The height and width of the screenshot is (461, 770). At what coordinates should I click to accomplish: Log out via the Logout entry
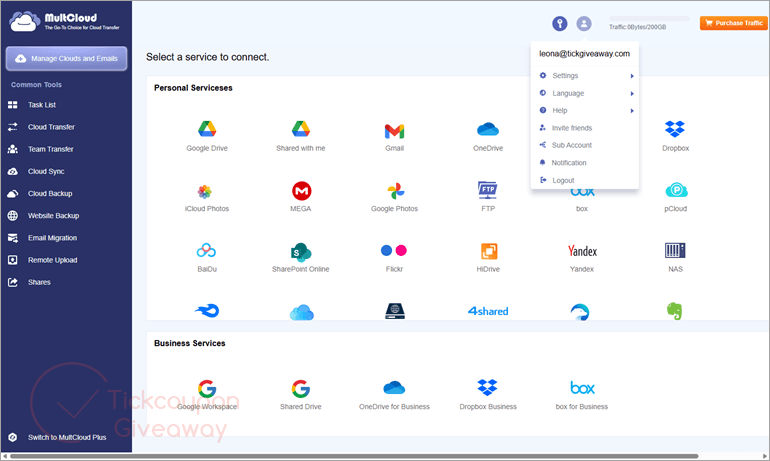tap(585, 181)
